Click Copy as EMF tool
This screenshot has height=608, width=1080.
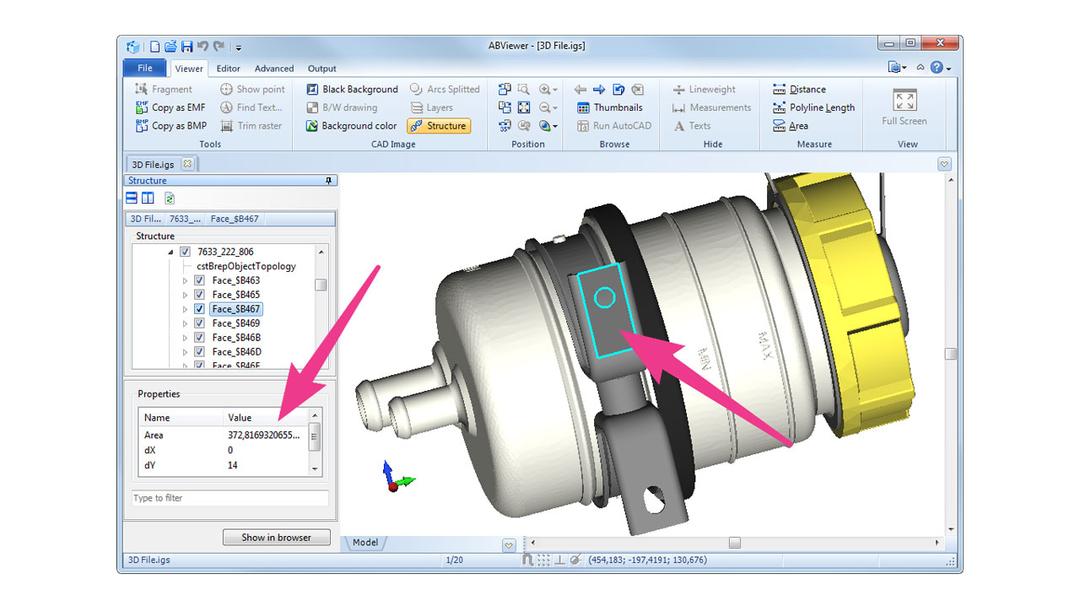(170, 107)
